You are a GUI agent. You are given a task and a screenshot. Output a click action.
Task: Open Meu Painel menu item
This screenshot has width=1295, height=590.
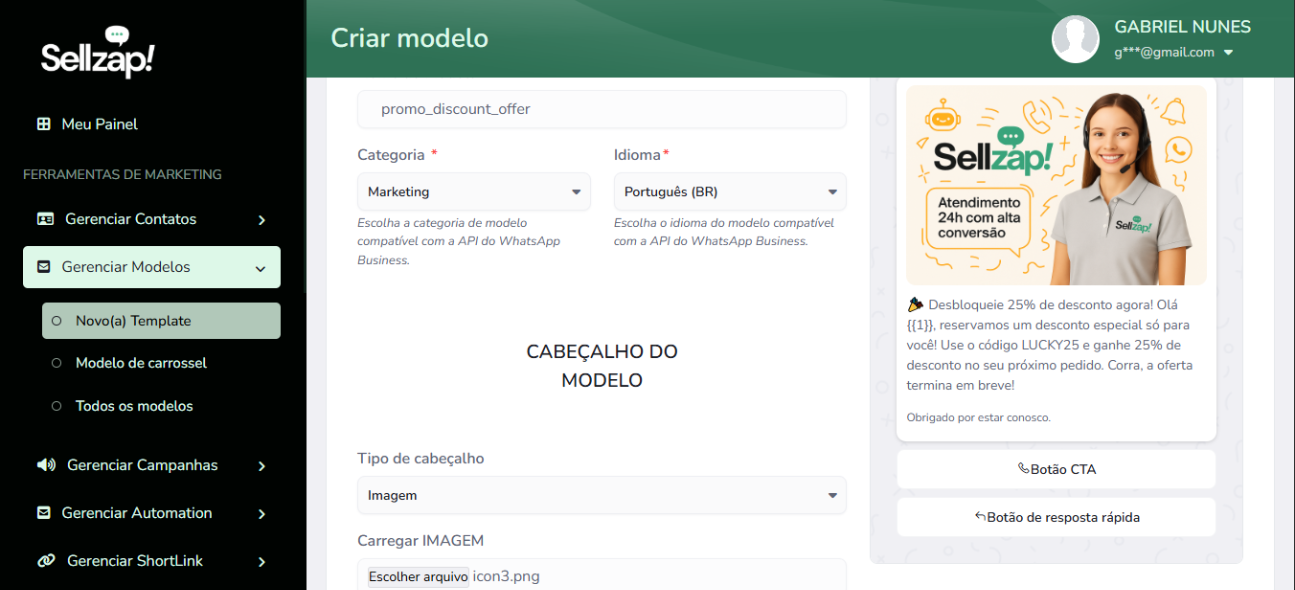click(99, 124)
